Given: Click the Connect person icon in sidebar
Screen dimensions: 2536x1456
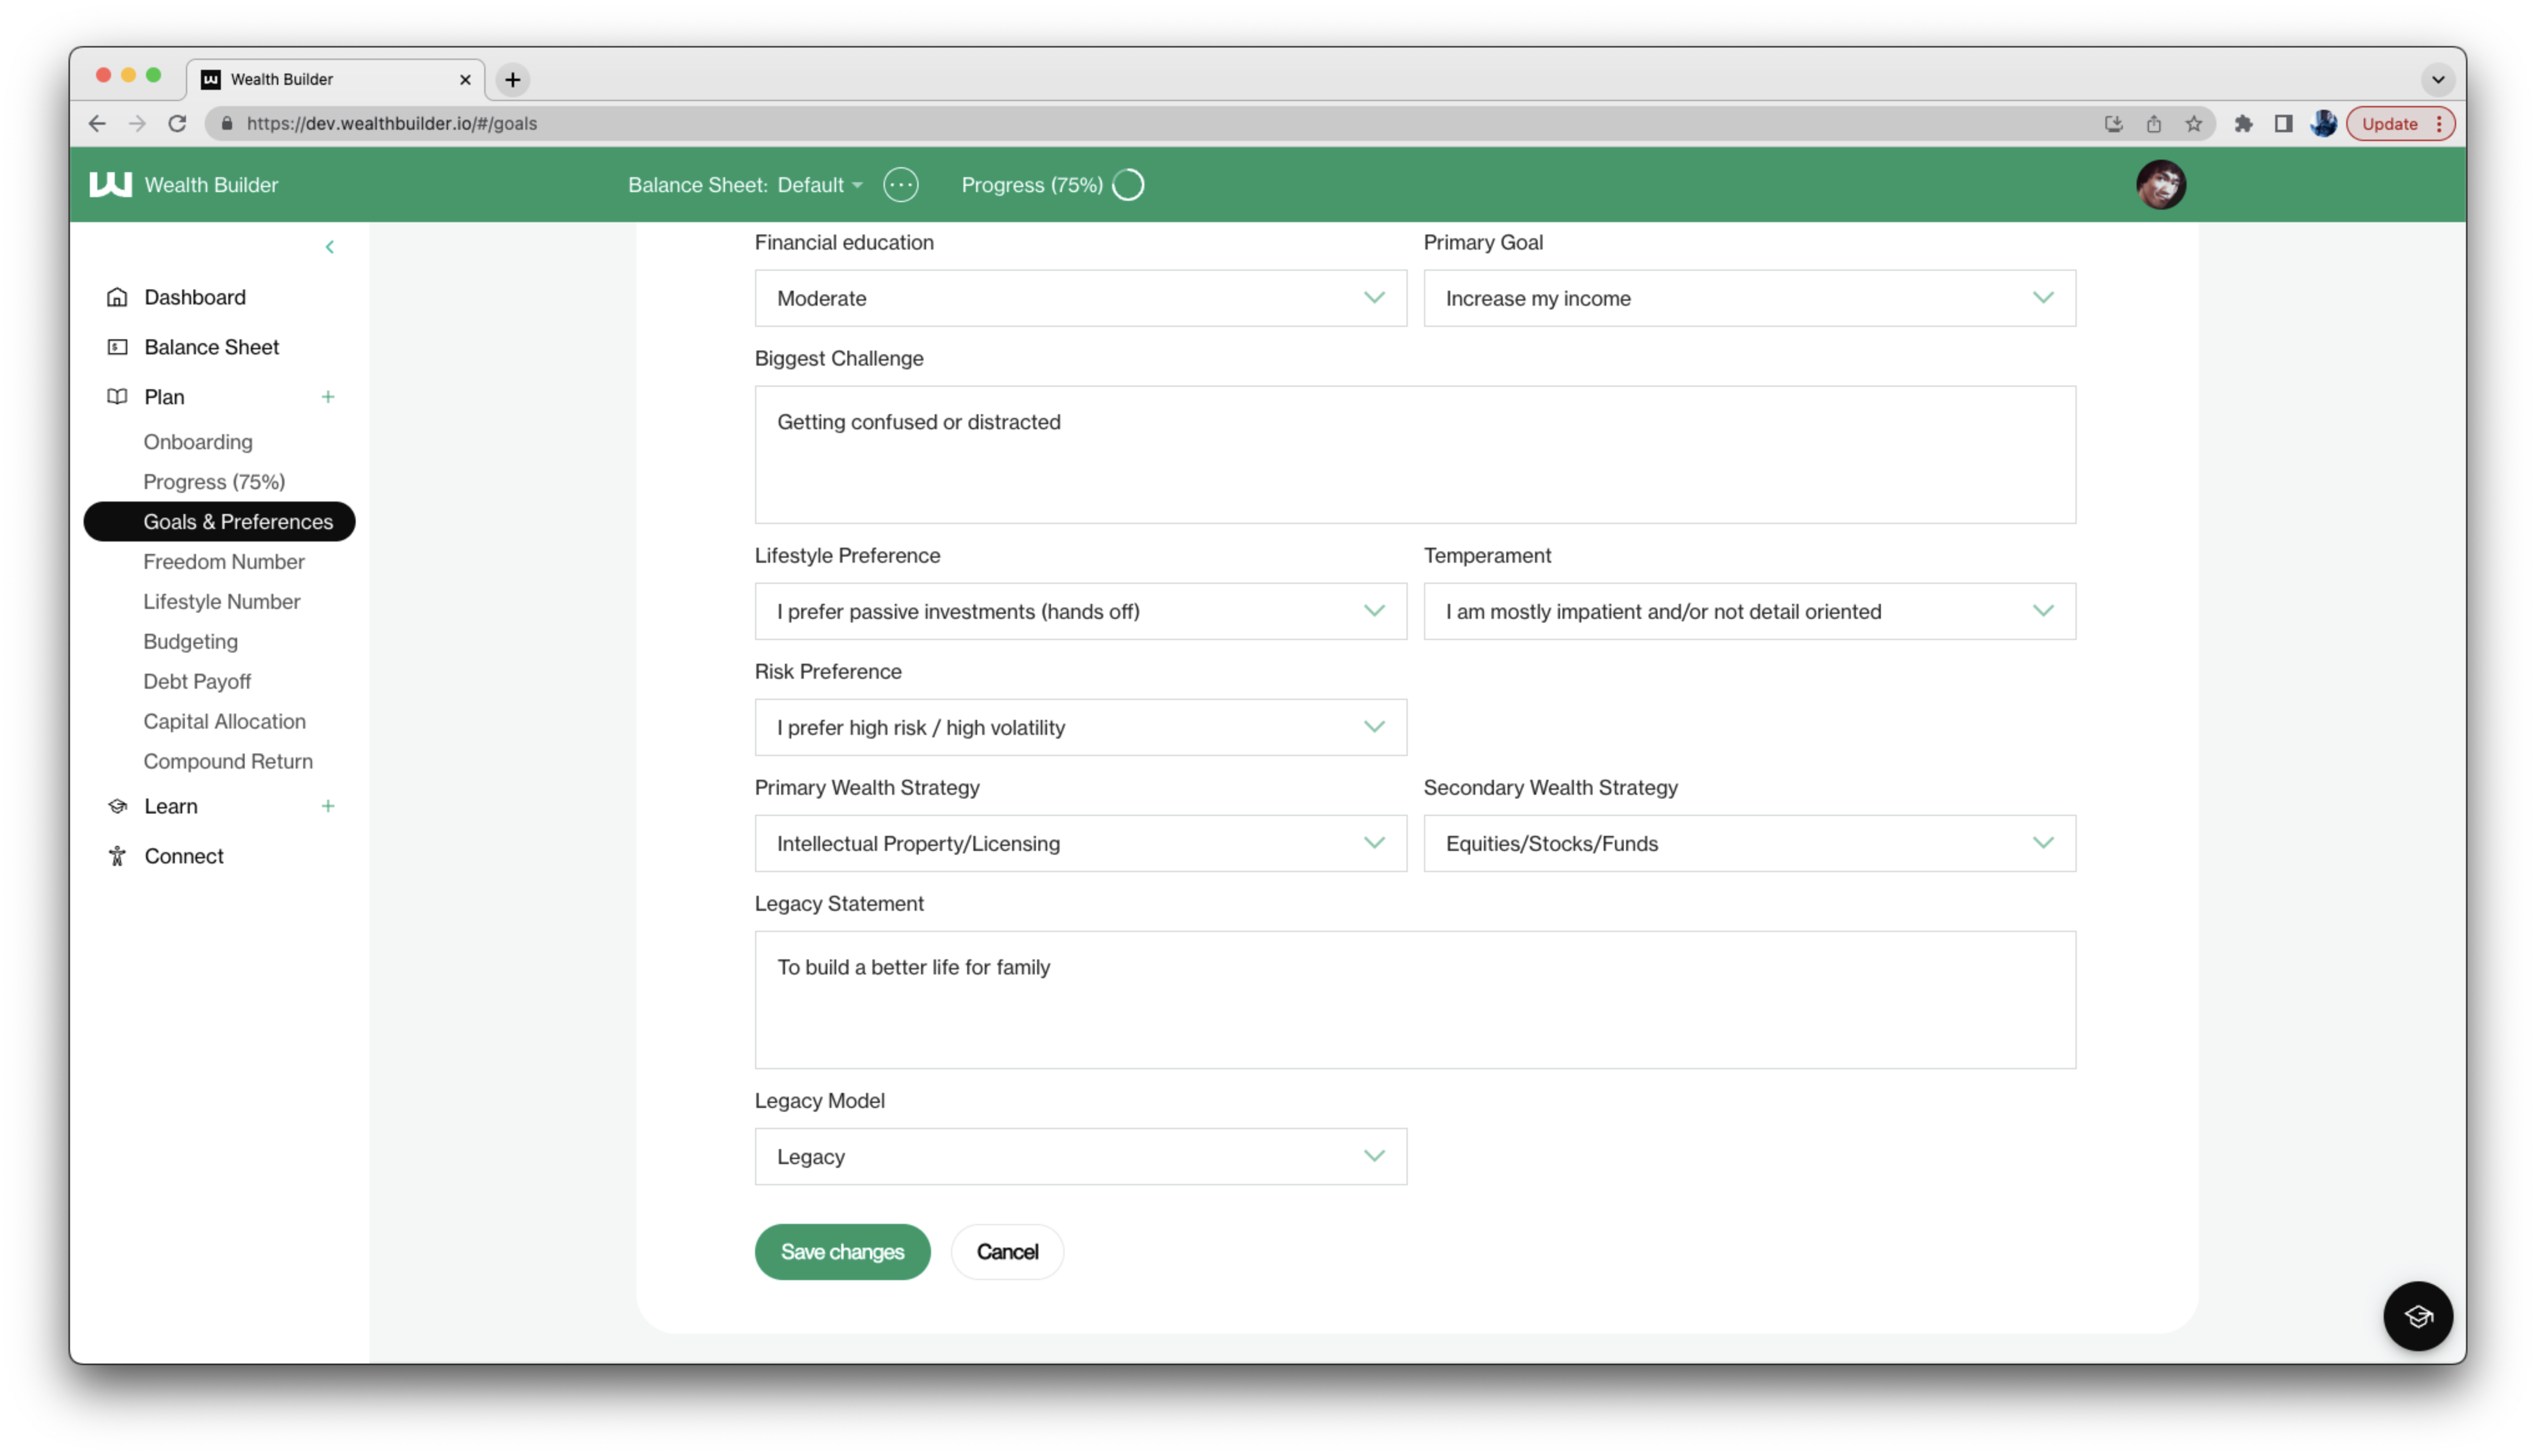Looking at the screenshot, I should (117, 856).
